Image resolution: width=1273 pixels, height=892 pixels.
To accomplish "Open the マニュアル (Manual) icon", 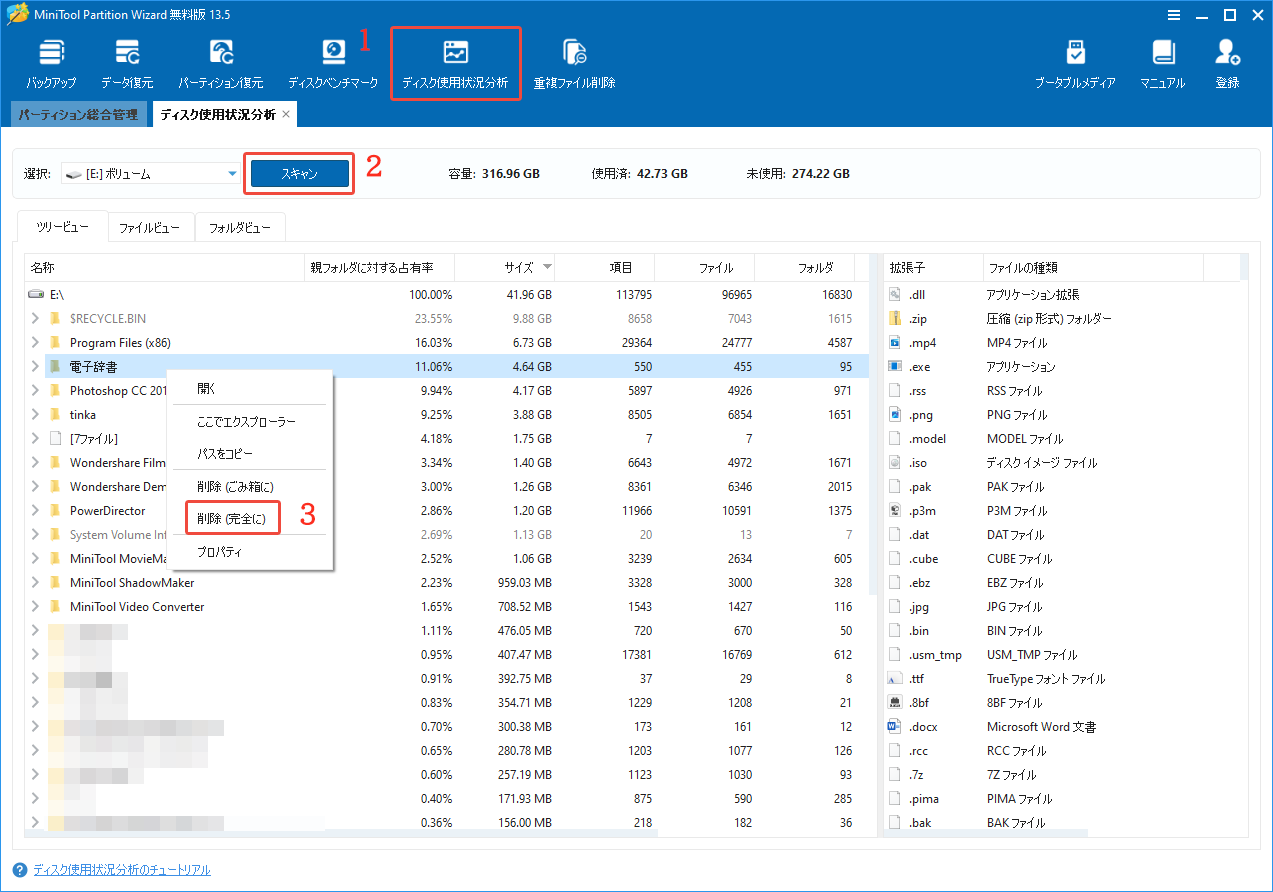I will pyautogui.click(x=1162, y=62).
